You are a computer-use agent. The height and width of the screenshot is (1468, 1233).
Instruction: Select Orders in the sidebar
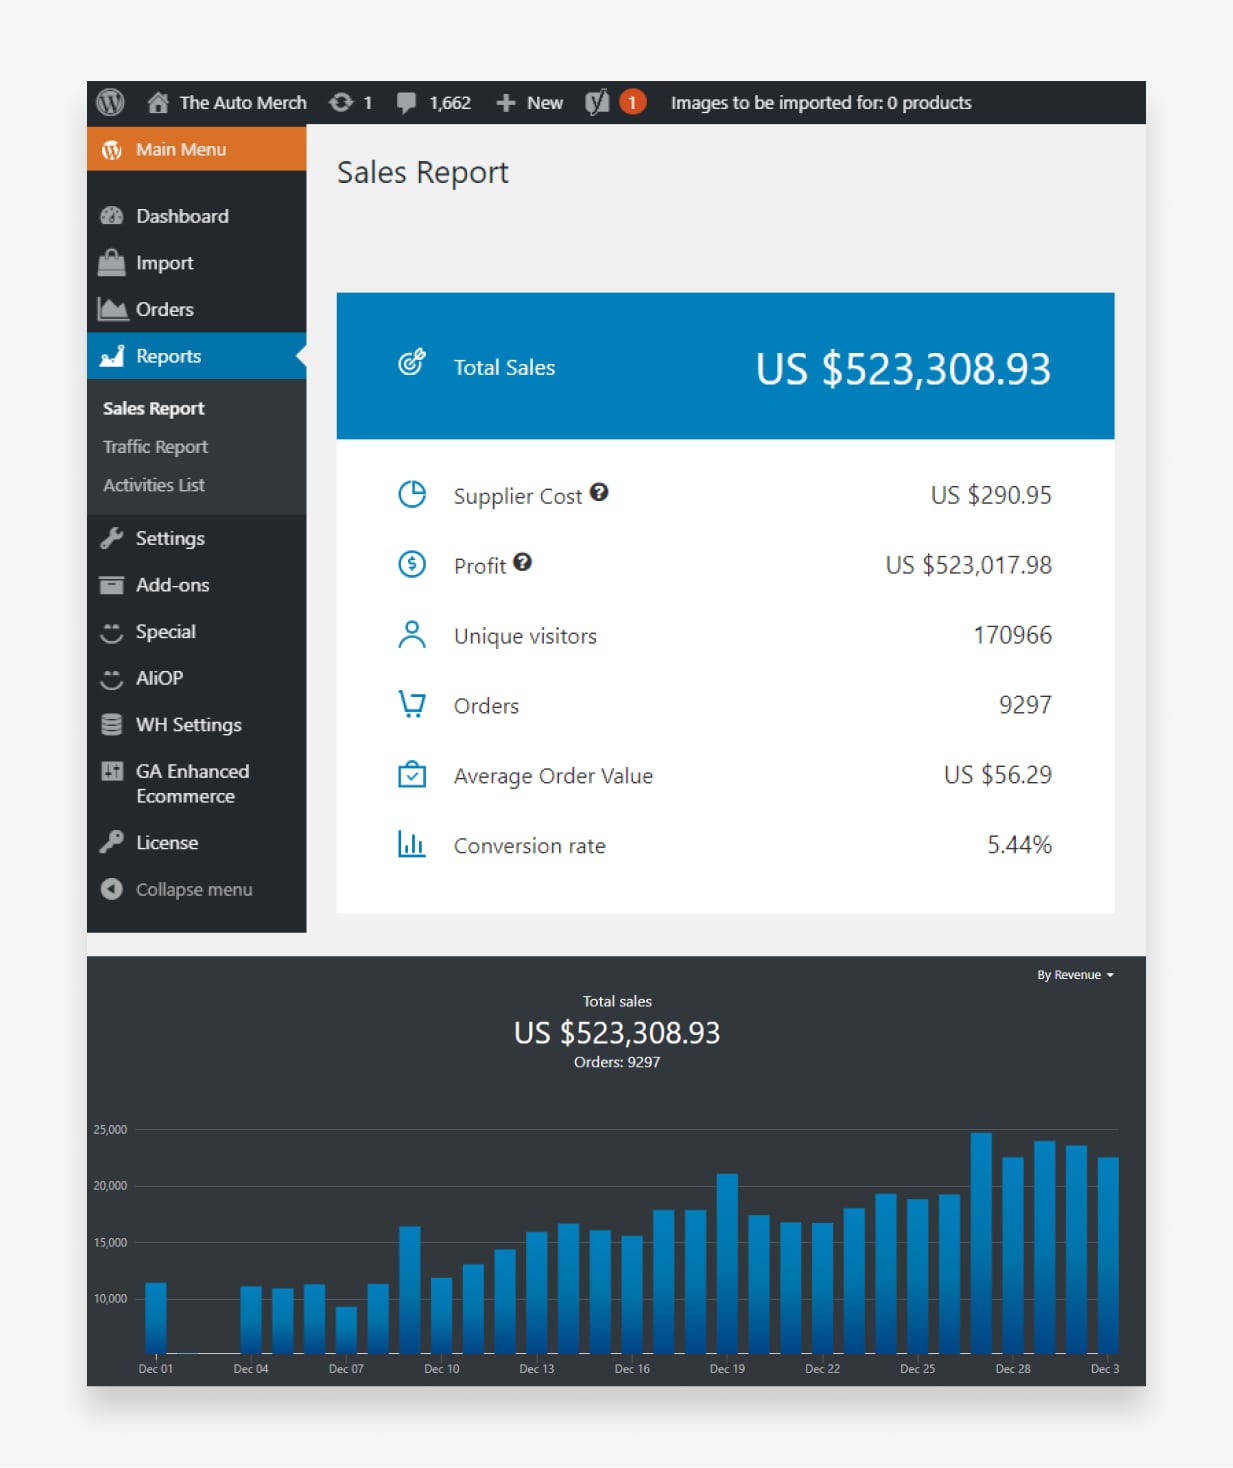pos(165,309)
